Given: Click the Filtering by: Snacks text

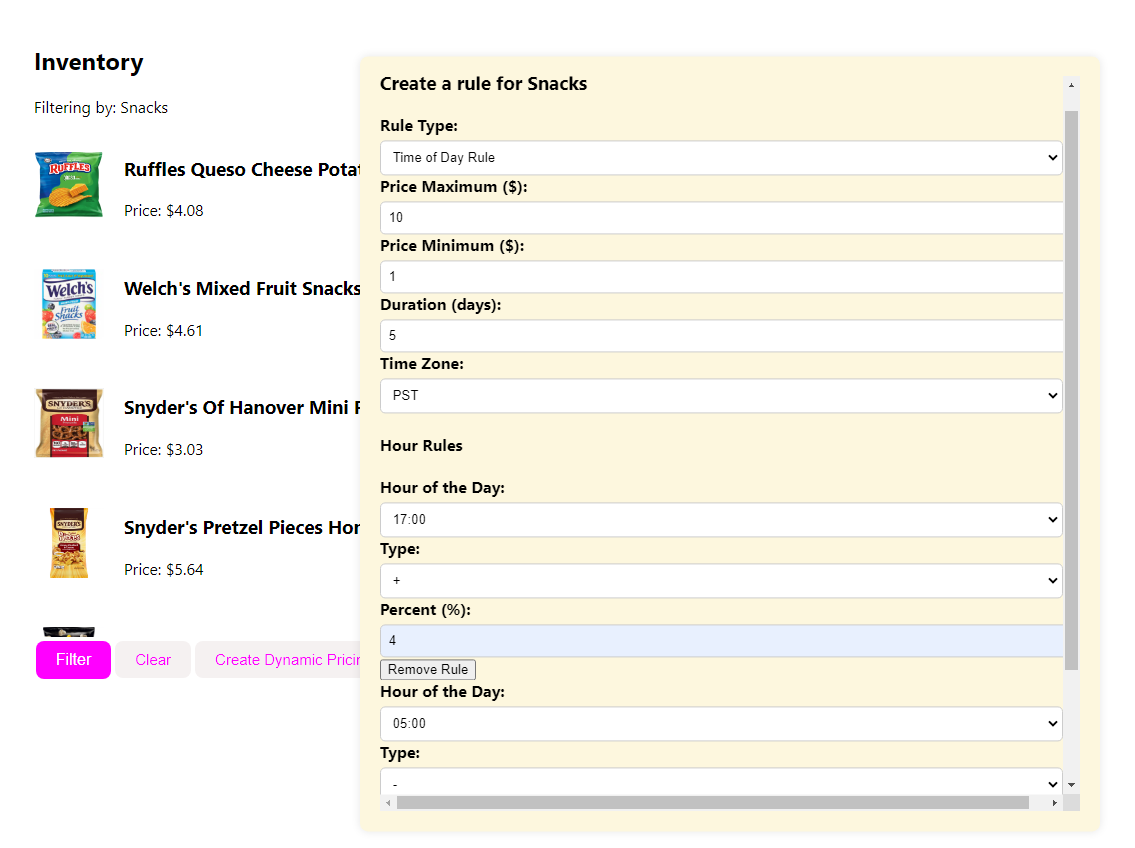Looking at the screenshot, I should pos(101,108).
